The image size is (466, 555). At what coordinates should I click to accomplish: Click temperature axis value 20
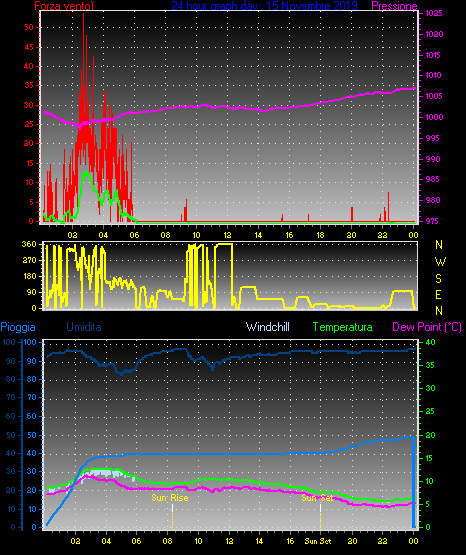point(430,435)
